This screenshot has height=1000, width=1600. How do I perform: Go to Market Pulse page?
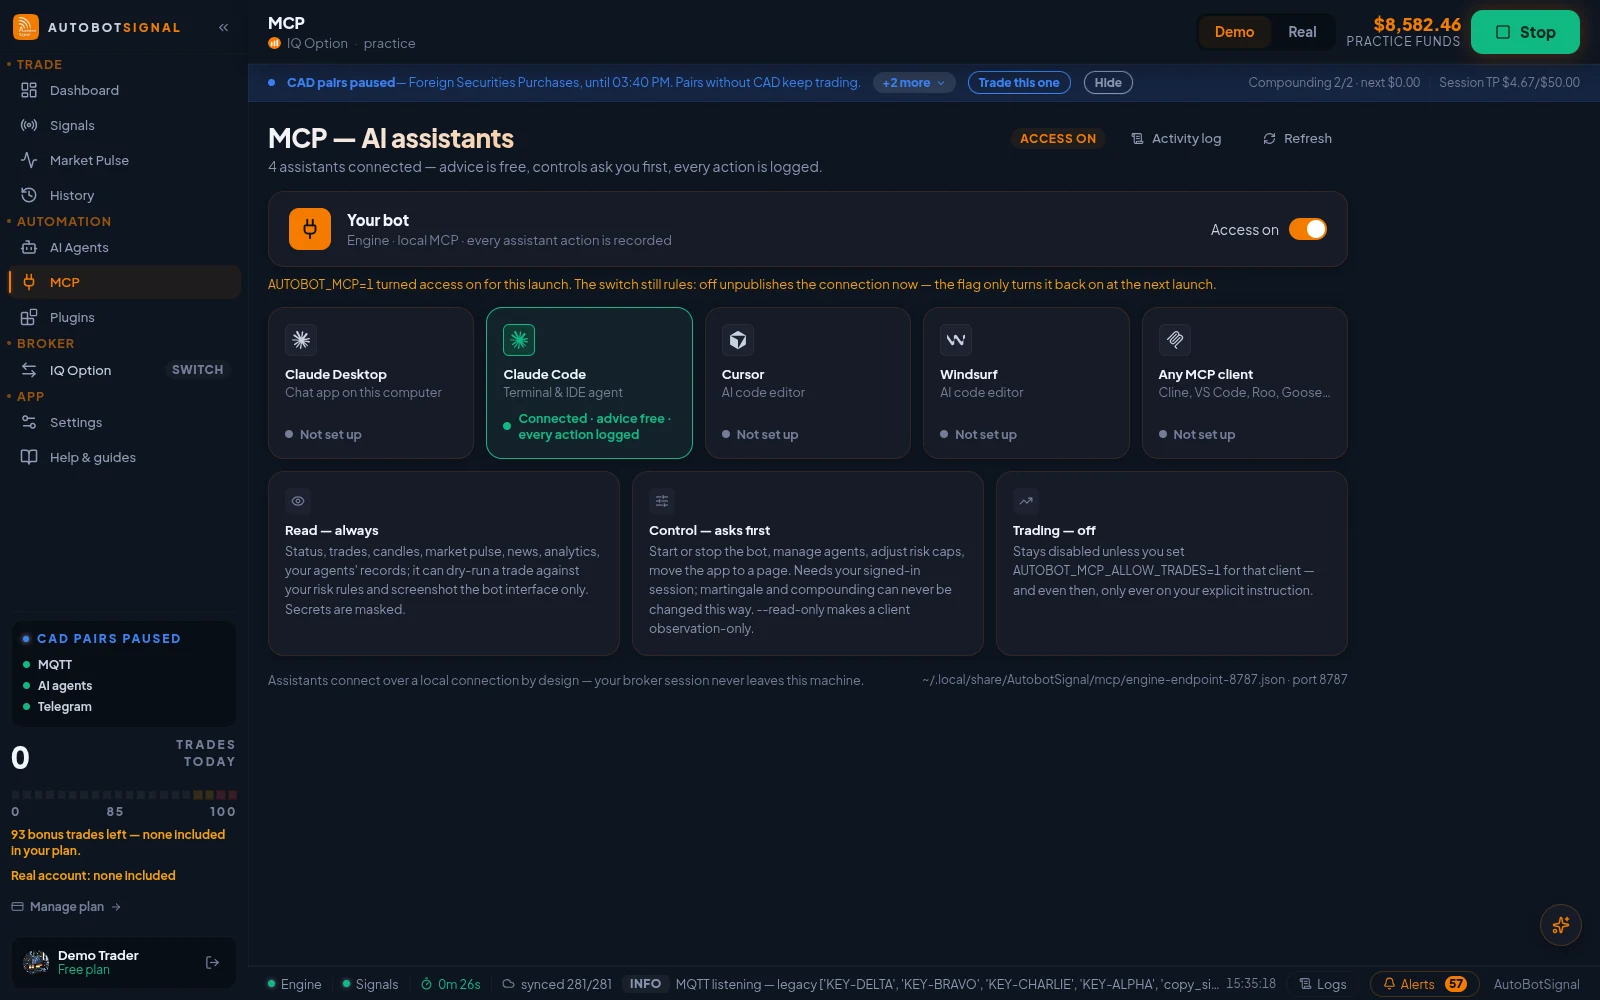point(124,160)
